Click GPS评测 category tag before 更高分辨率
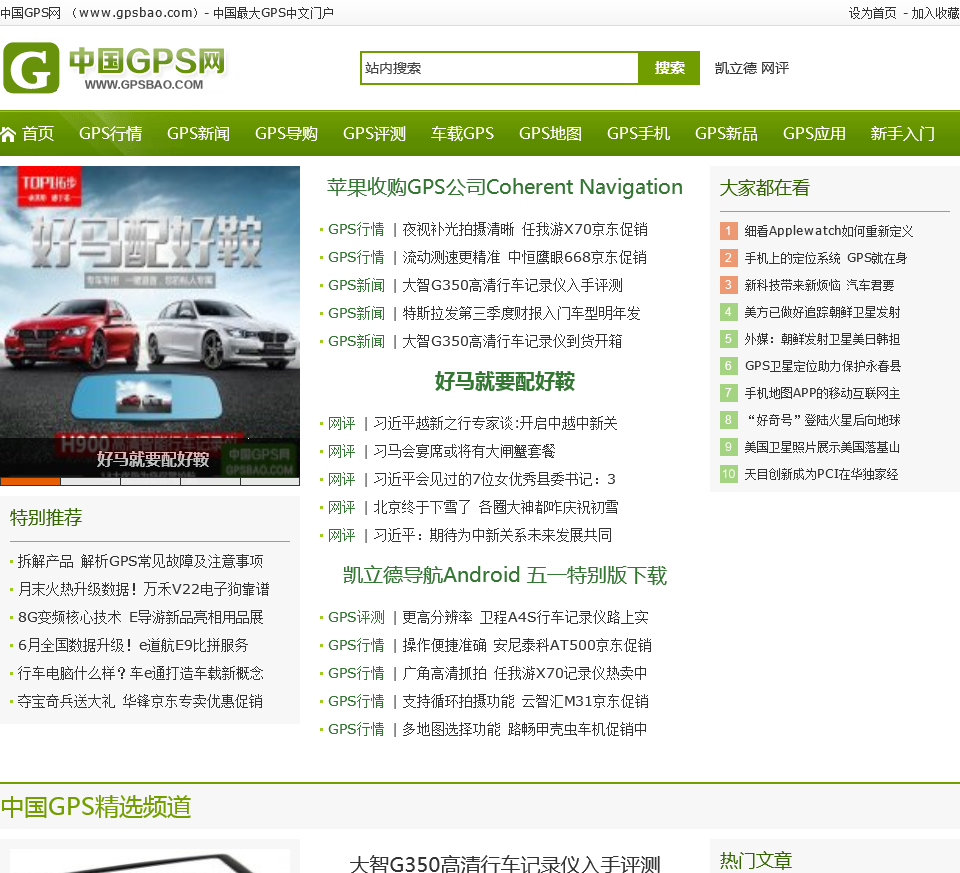 356,618
